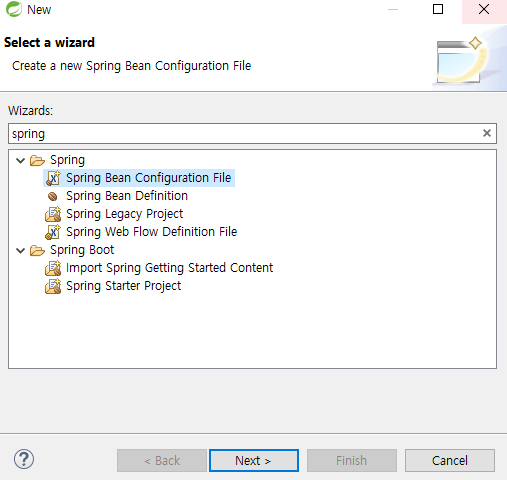Select Spring Bean Definition entry
Viewport: 507px width, 480px height.
pos(127,196)
